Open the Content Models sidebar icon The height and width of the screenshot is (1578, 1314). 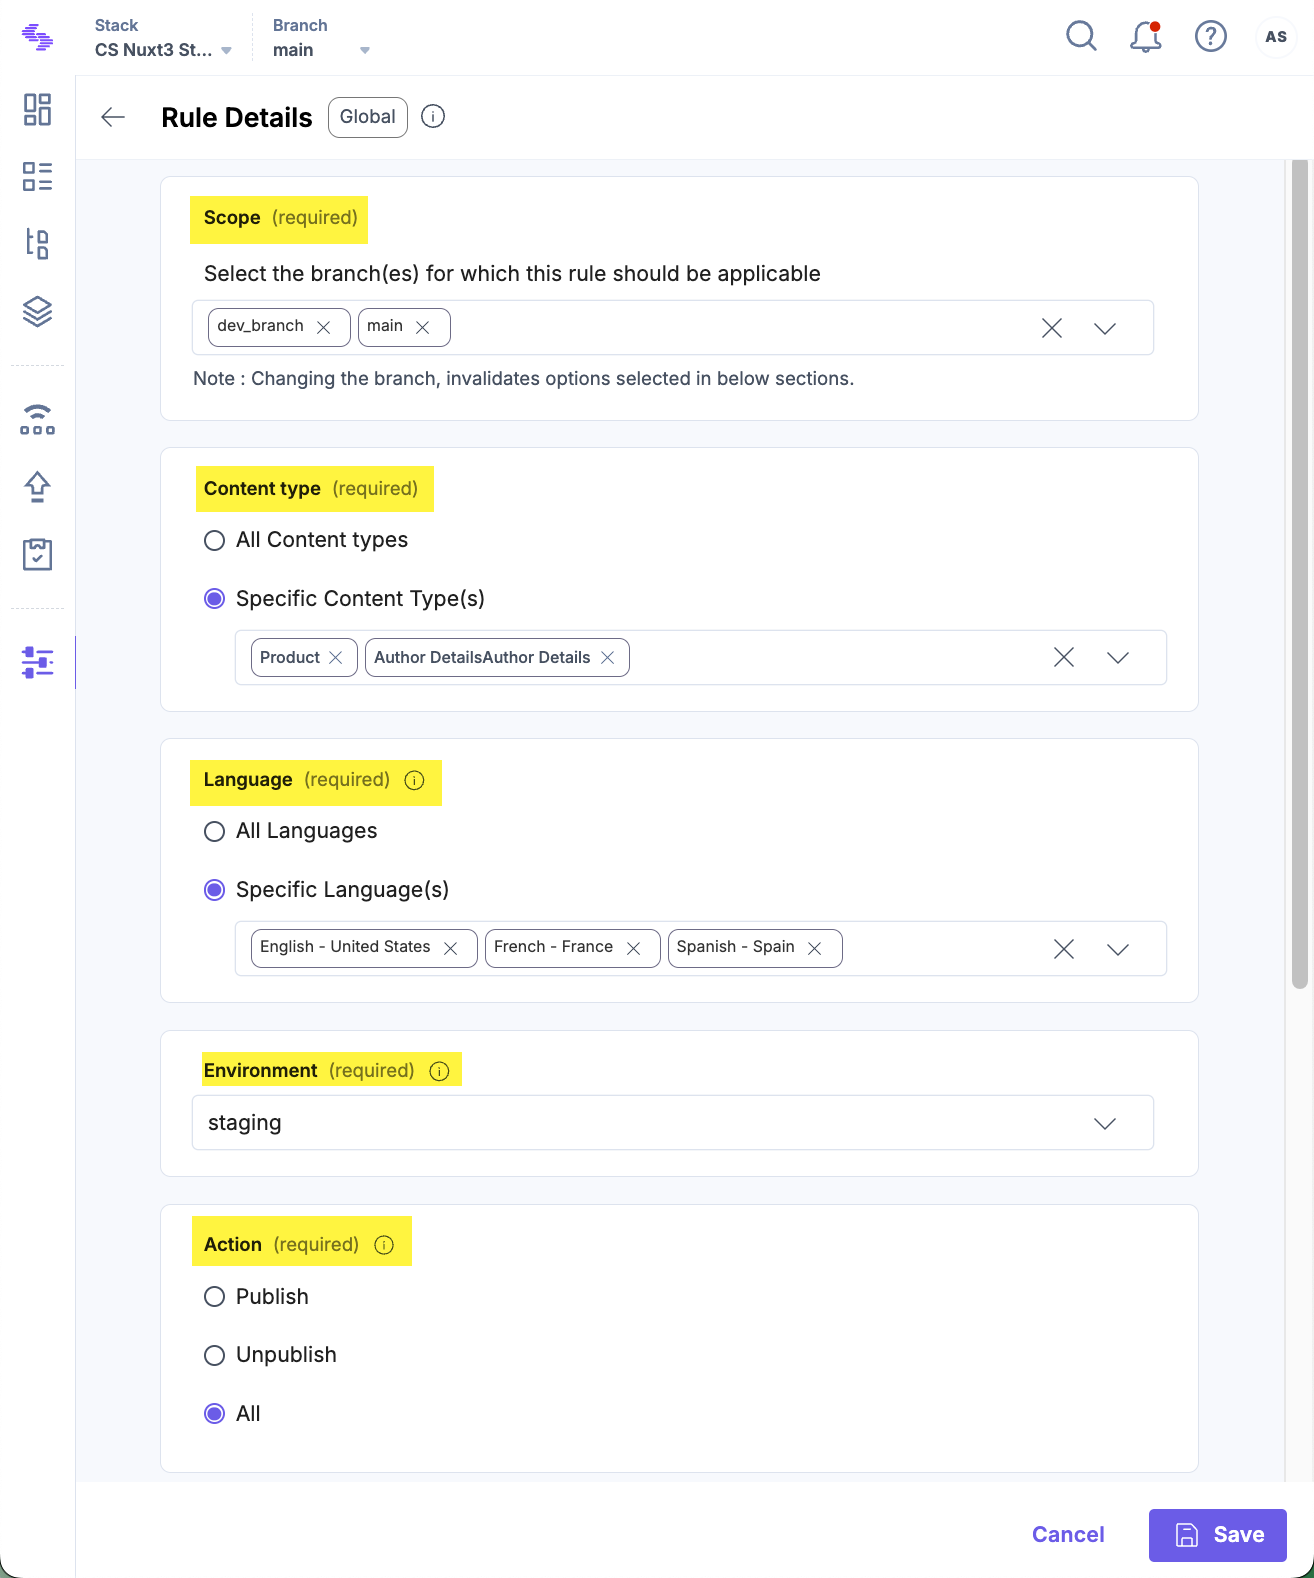tap(37, 243)
